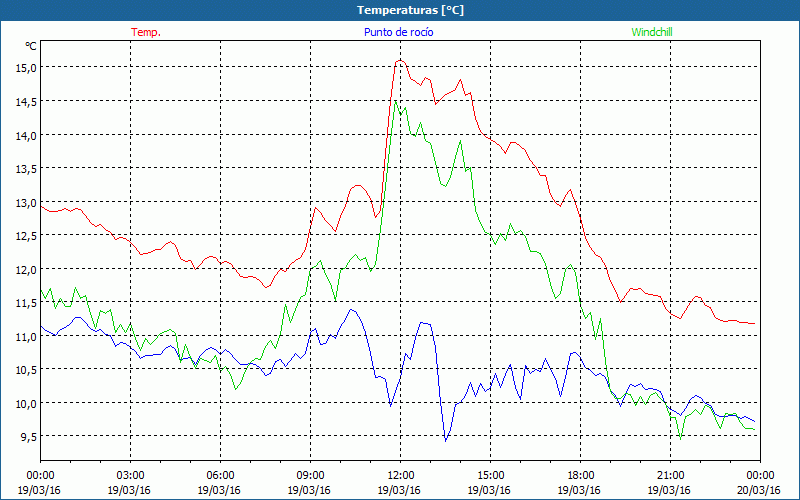800x500 pixels.
Task: Click the 10,5 y-axis value
Action: (x=27, y=369)
